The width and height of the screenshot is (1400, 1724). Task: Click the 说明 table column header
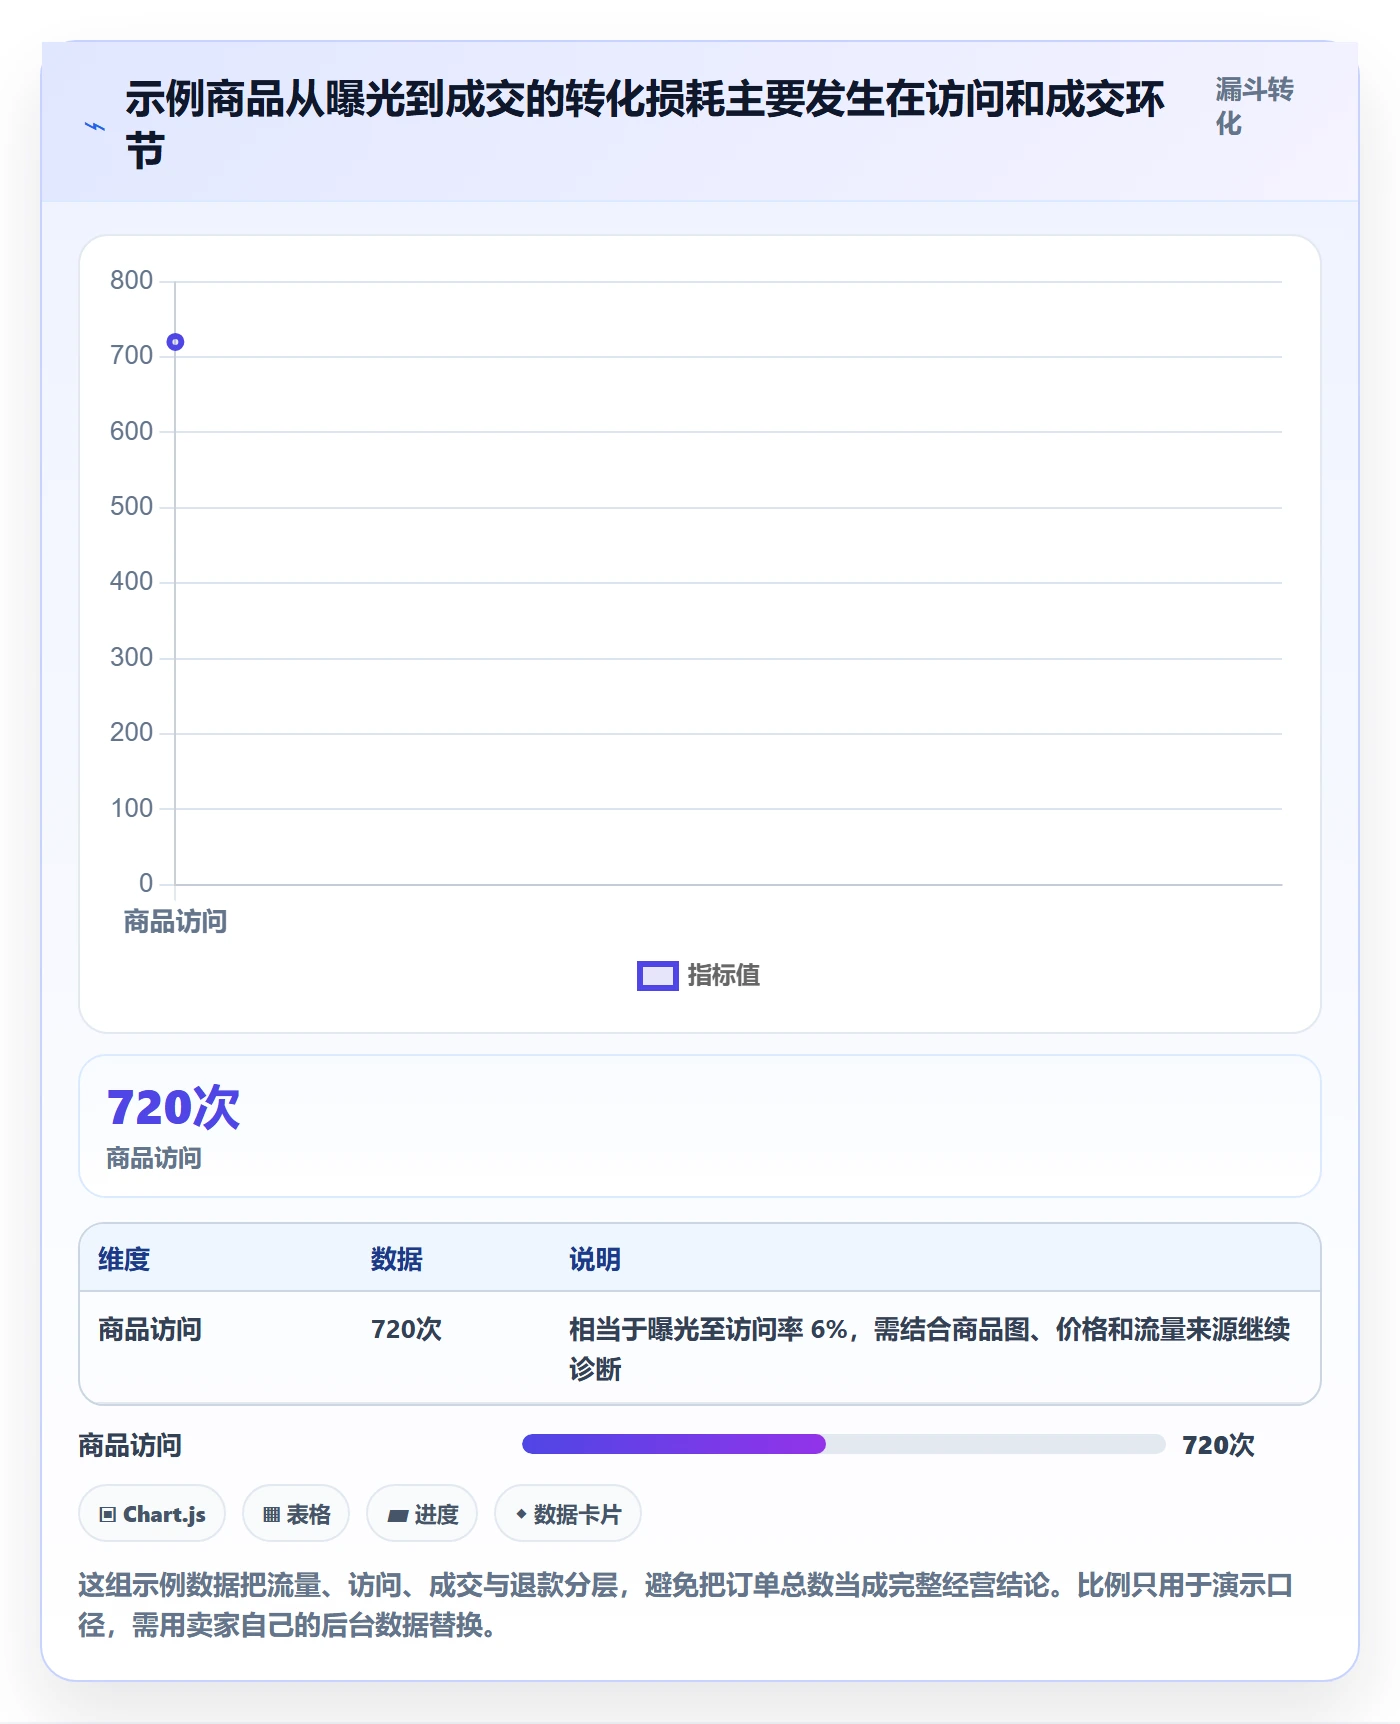click(x=595, y=1259)
